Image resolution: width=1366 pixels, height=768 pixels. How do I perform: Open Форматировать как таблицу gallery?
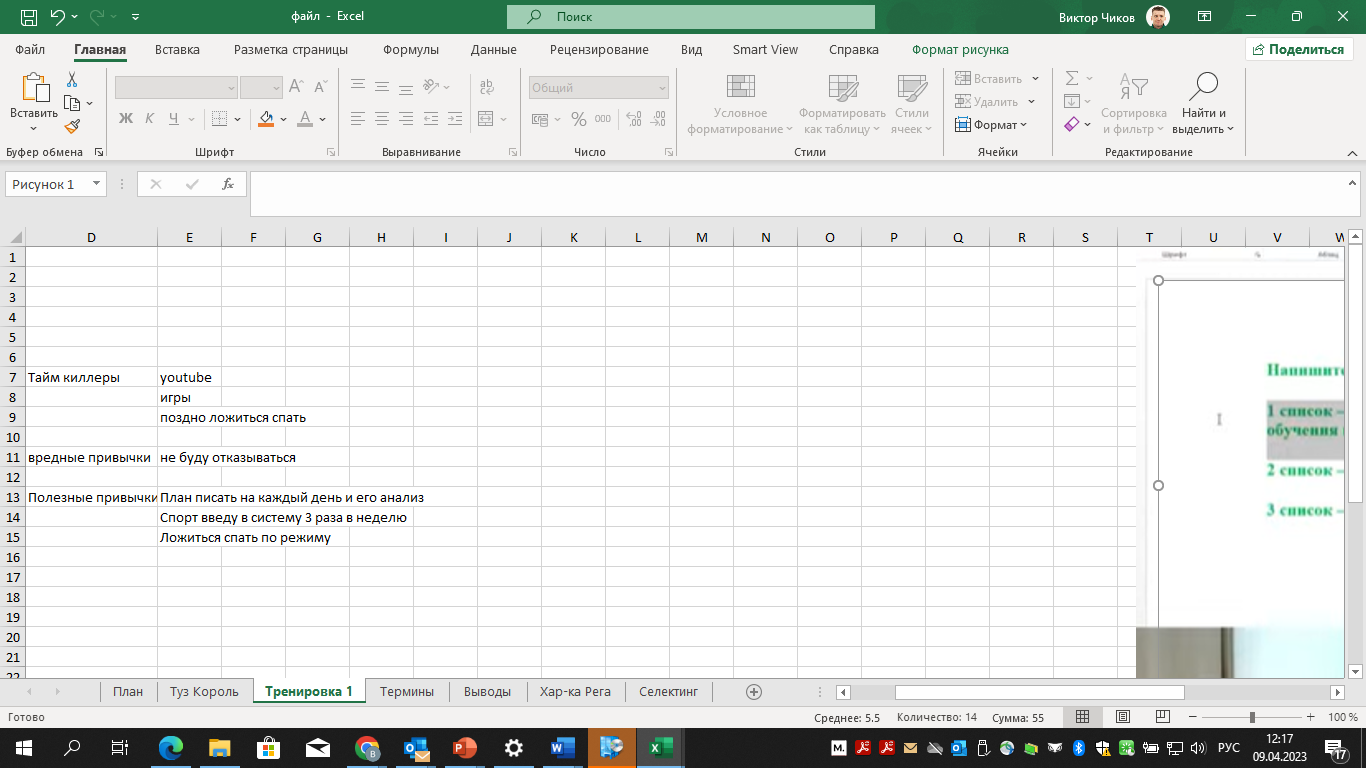[x=842, y=104]
